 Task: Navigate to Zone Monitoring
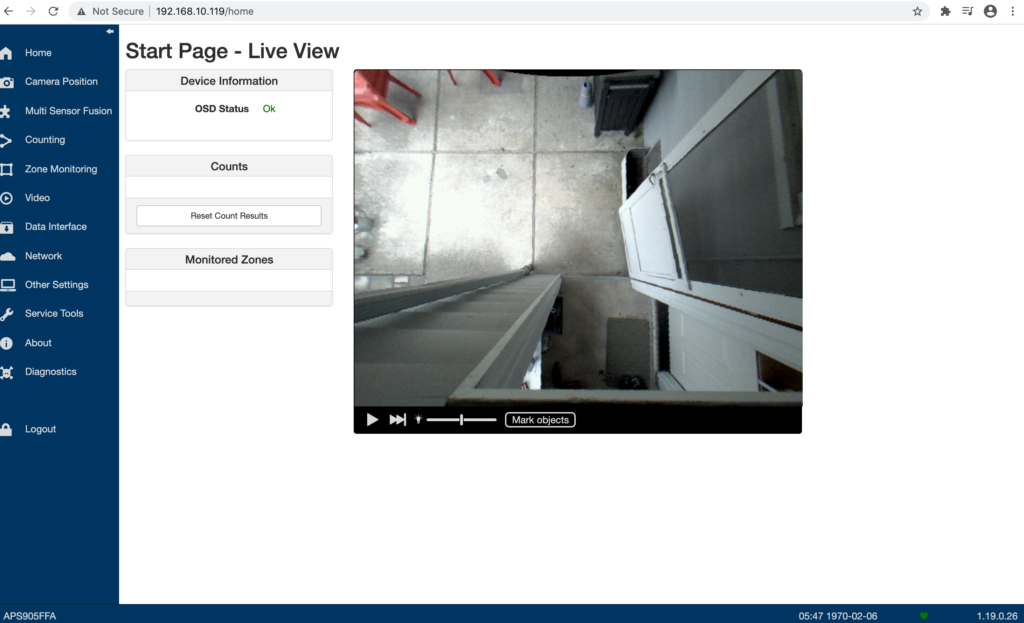pyautogui.click(x=61, y=169)
